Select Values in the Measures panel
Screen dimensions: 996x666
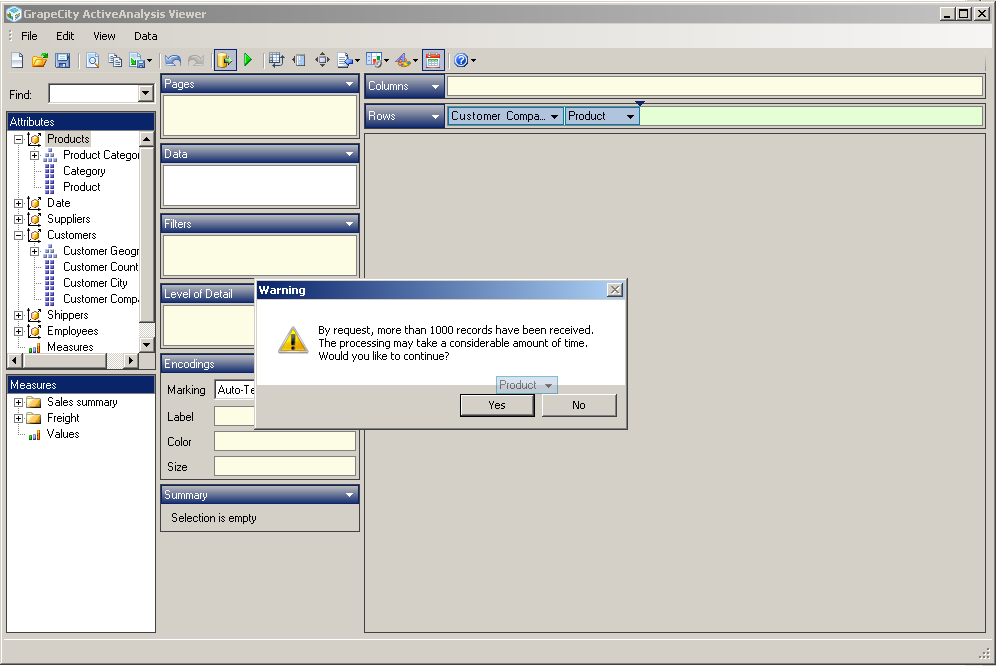[x=63, y=434]
